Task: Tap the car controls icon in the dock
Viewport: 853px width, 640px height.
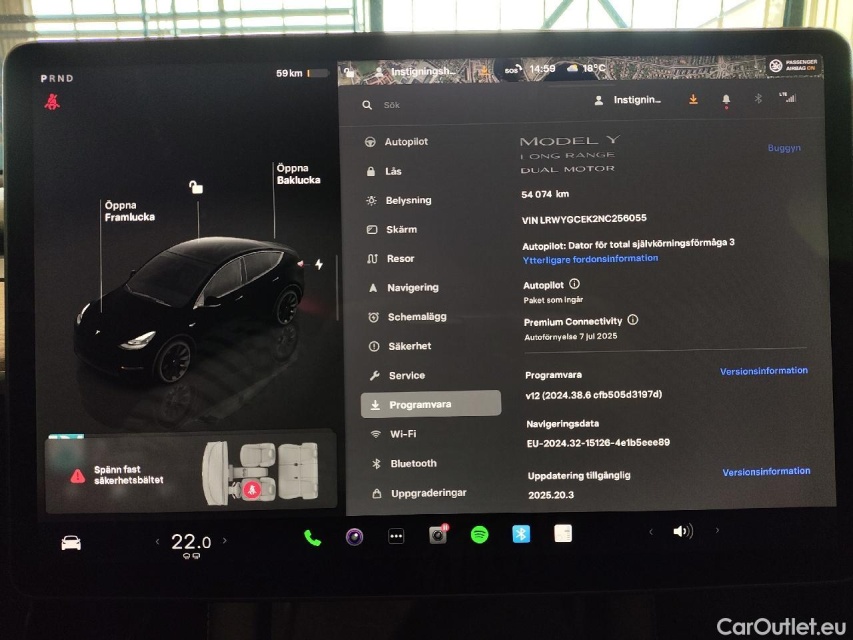Action: [71, 543]
